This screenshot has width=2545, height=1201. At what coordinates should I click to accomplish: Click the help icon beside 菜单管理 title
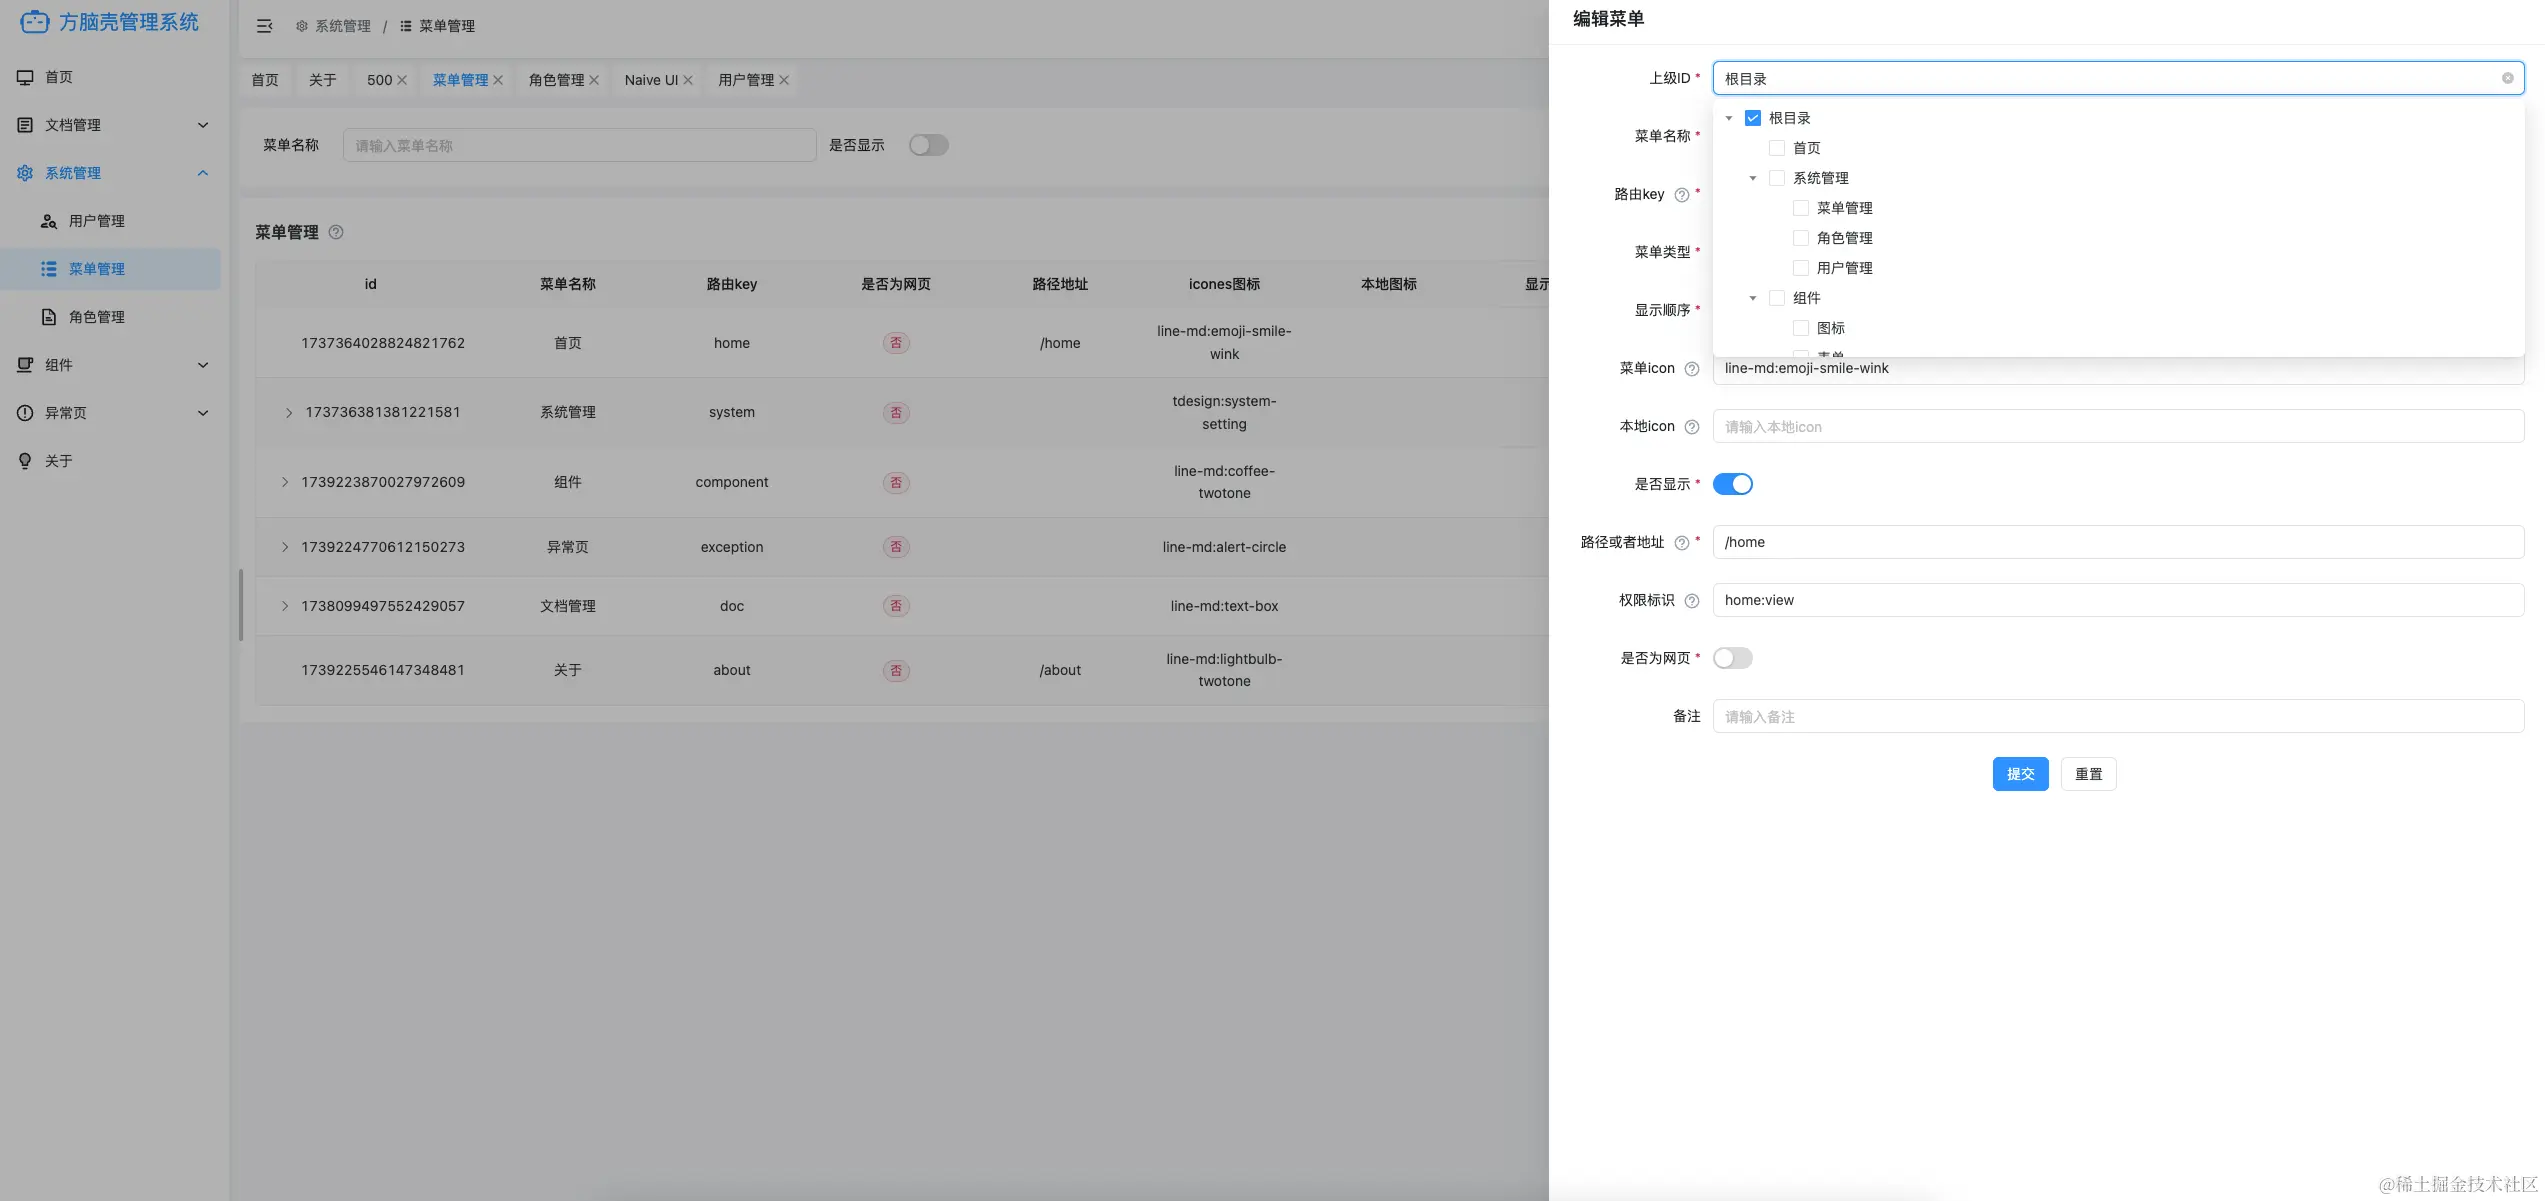point(336,232)
